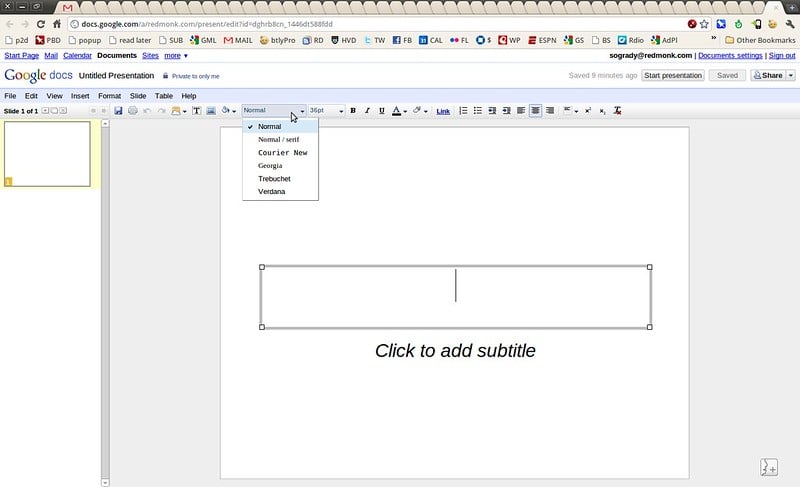This screenshot has width=800, height=487.
Task: Open the Slide menu
Action: (138, 96)
